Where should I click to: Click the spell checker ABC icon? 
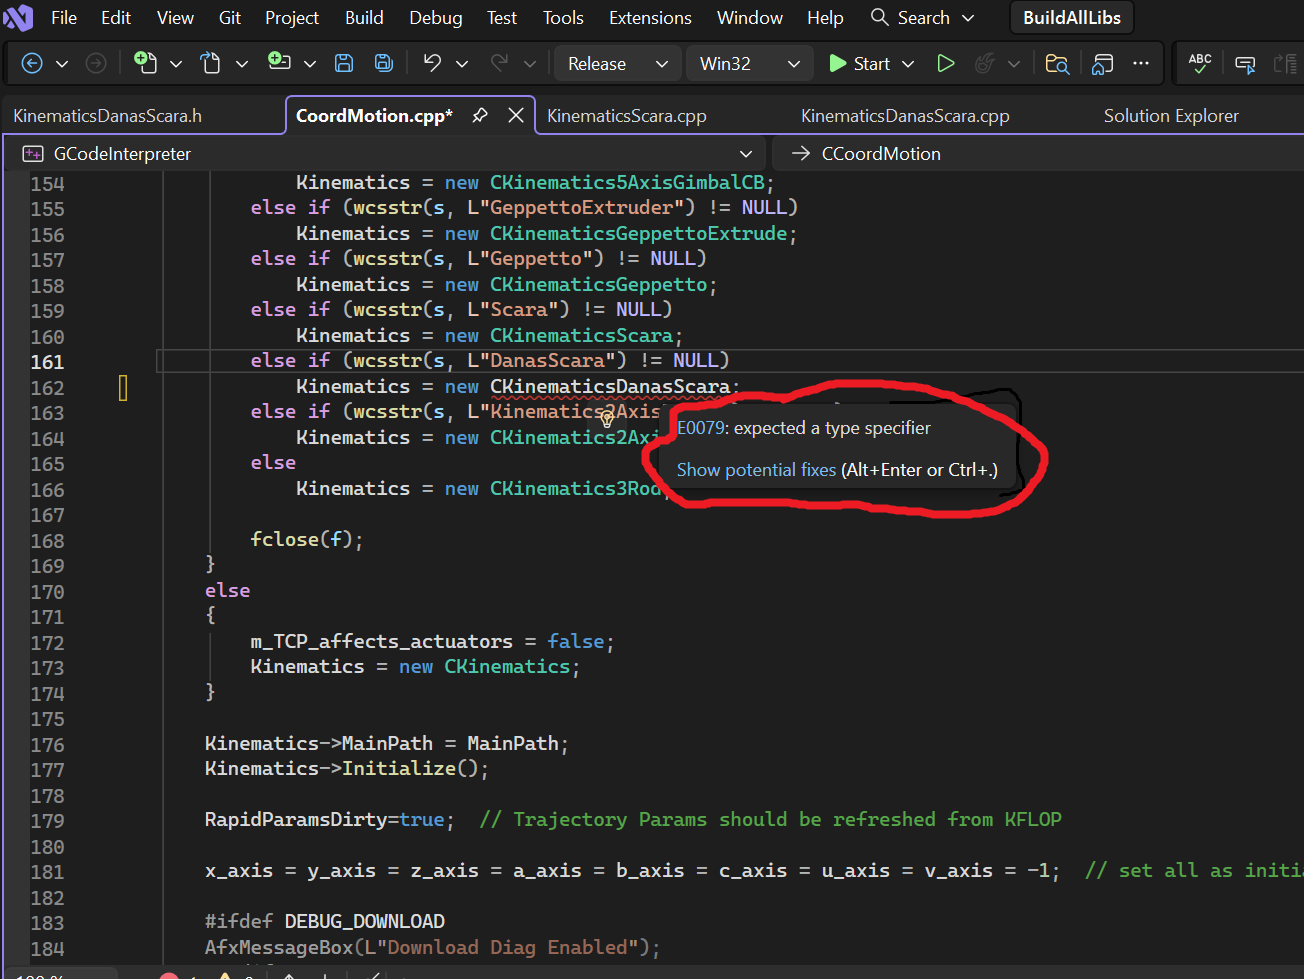pos(1200,64)
